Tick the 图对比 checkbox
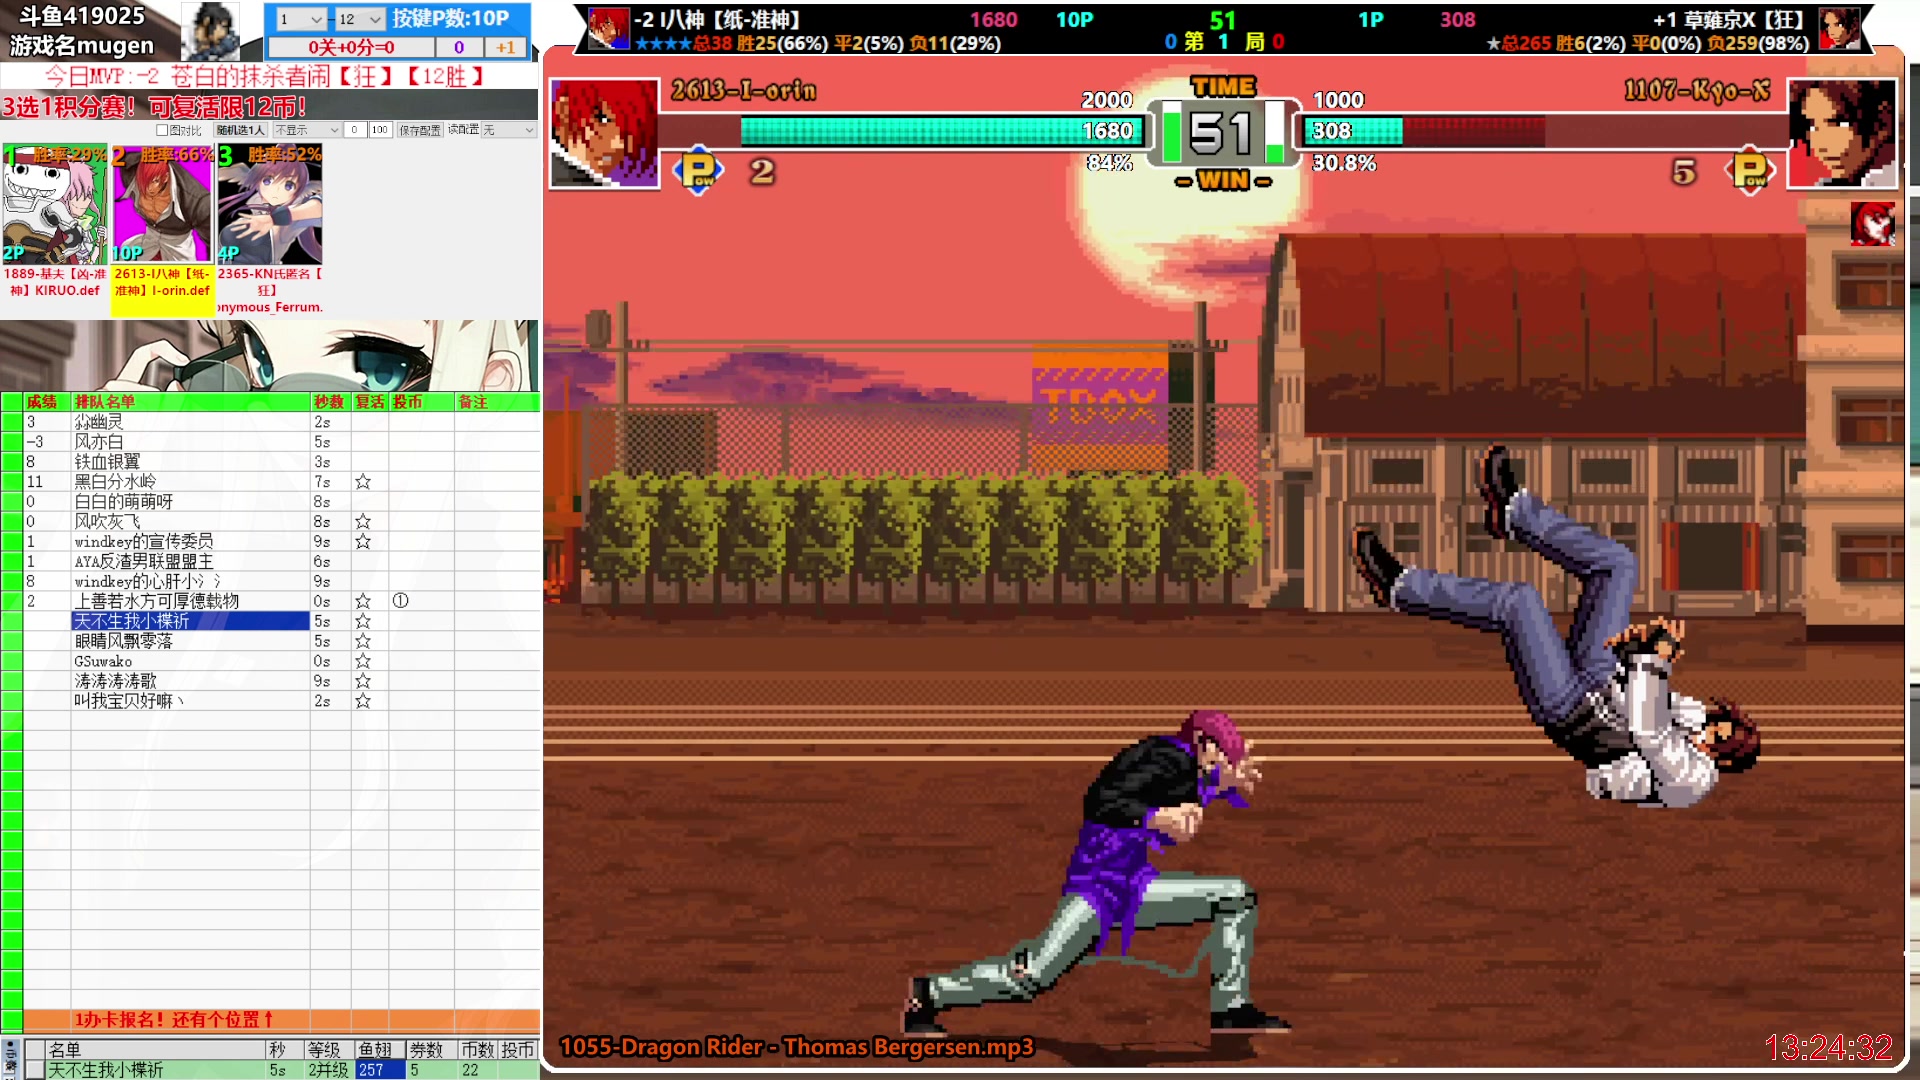This screenshot has width=1920, height=1080. point(162,130)
